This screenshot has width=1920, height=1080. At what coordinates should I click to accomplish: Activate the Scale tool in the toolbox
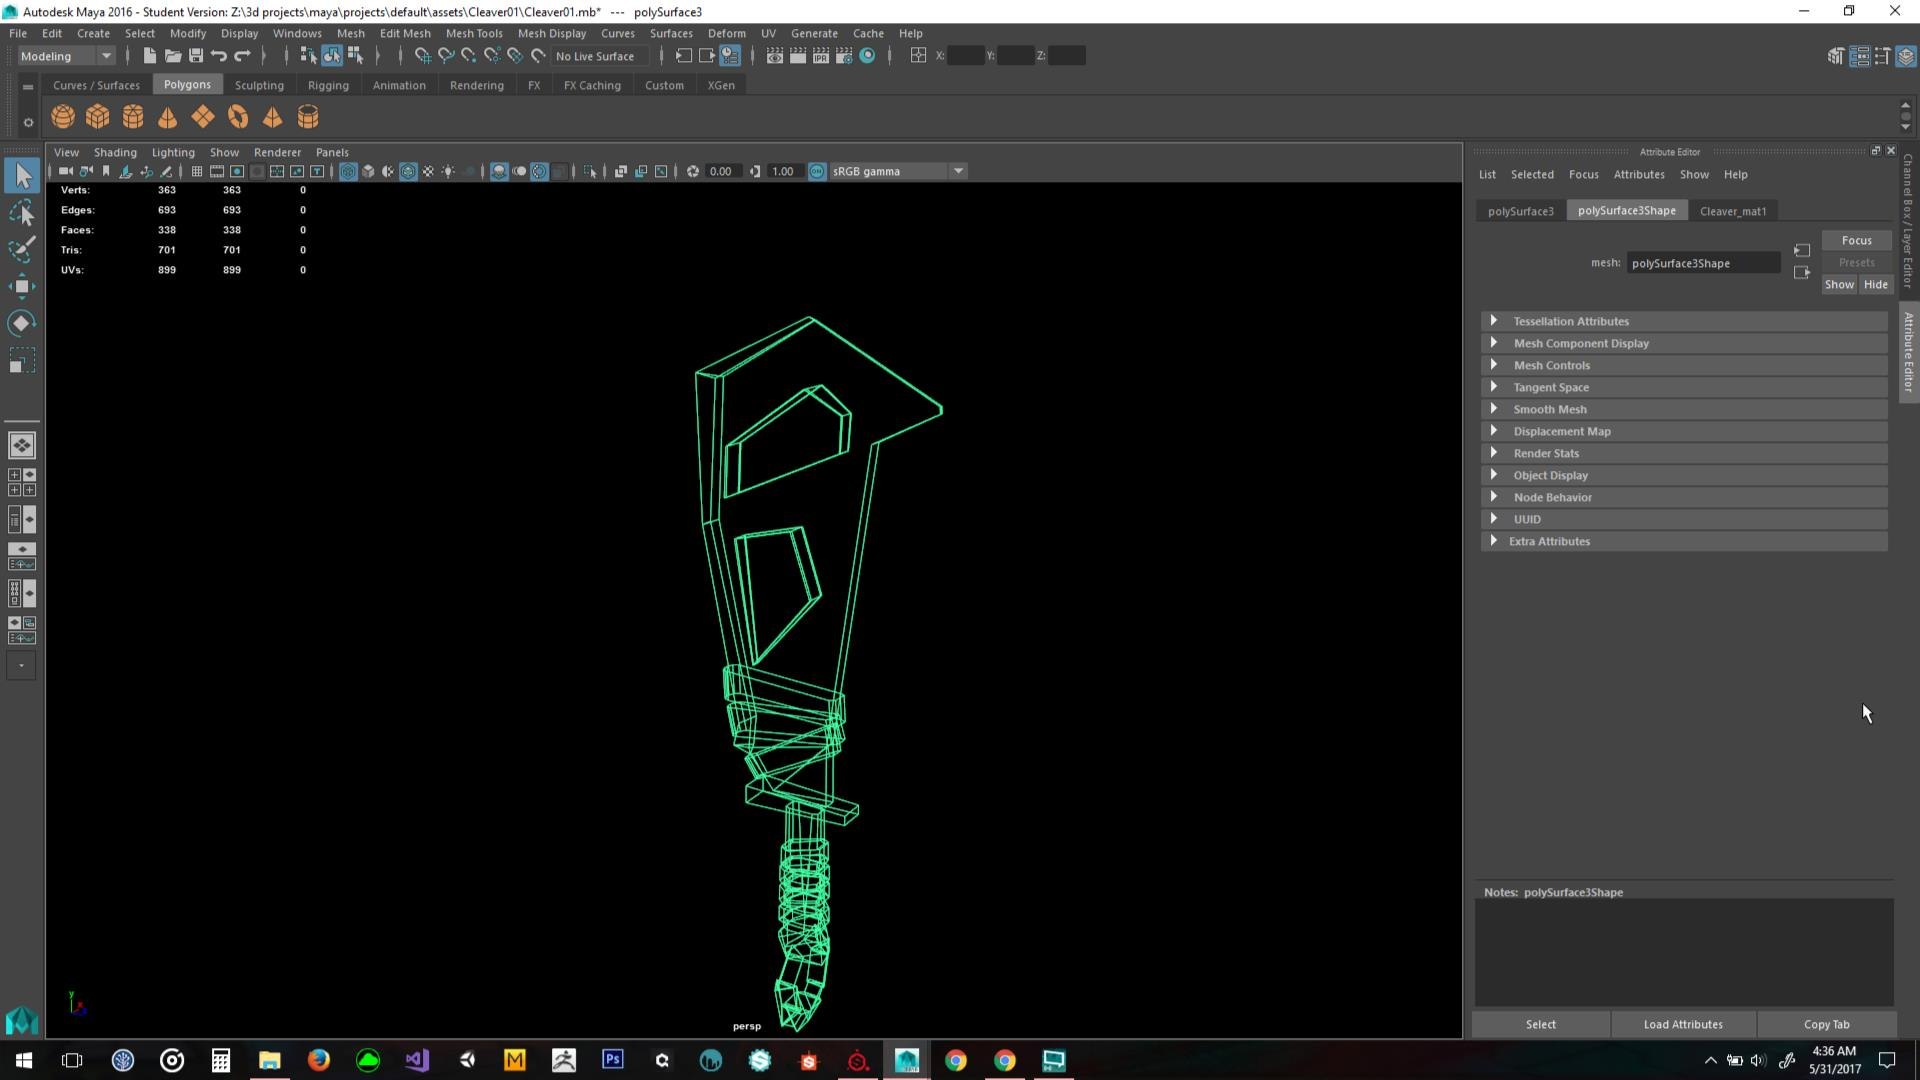pos(22,359)
